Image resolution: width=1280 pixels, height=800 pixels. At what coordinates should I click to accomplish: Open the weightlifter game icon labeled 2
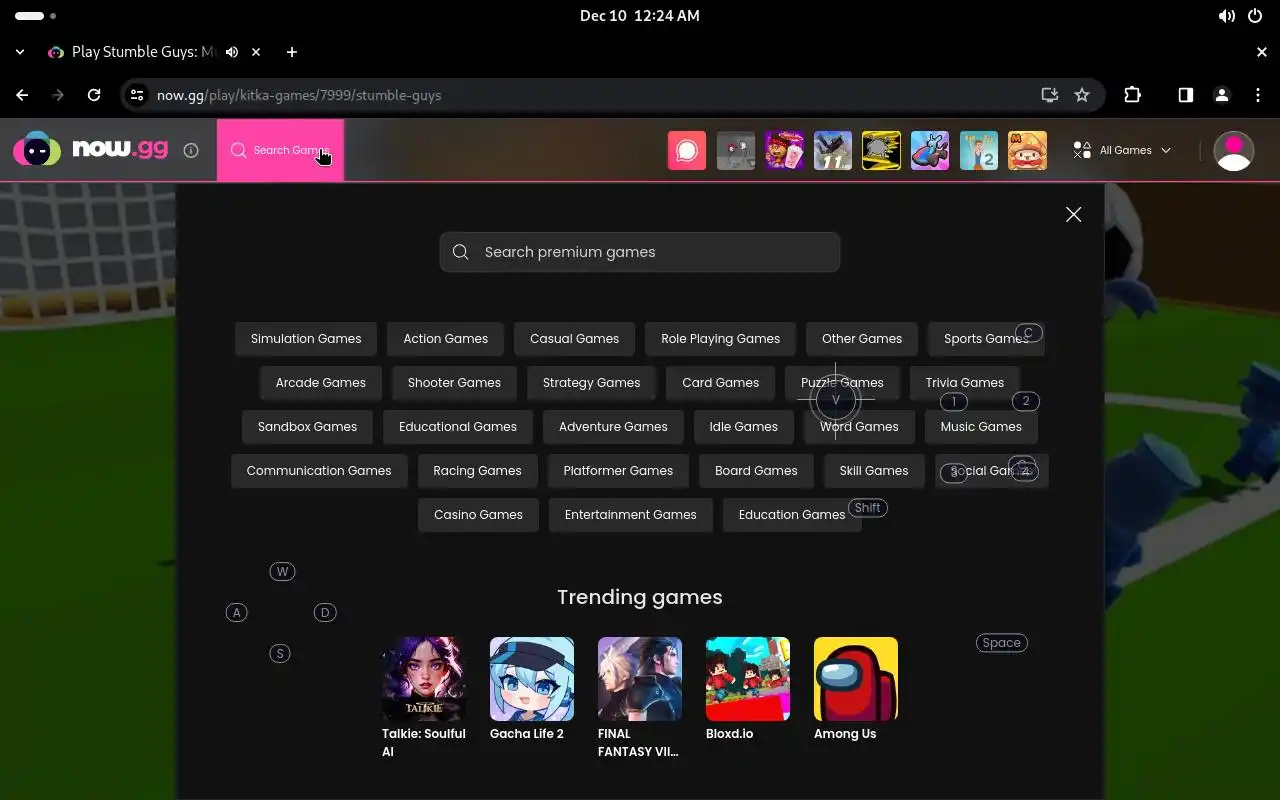tap(978, 150)
